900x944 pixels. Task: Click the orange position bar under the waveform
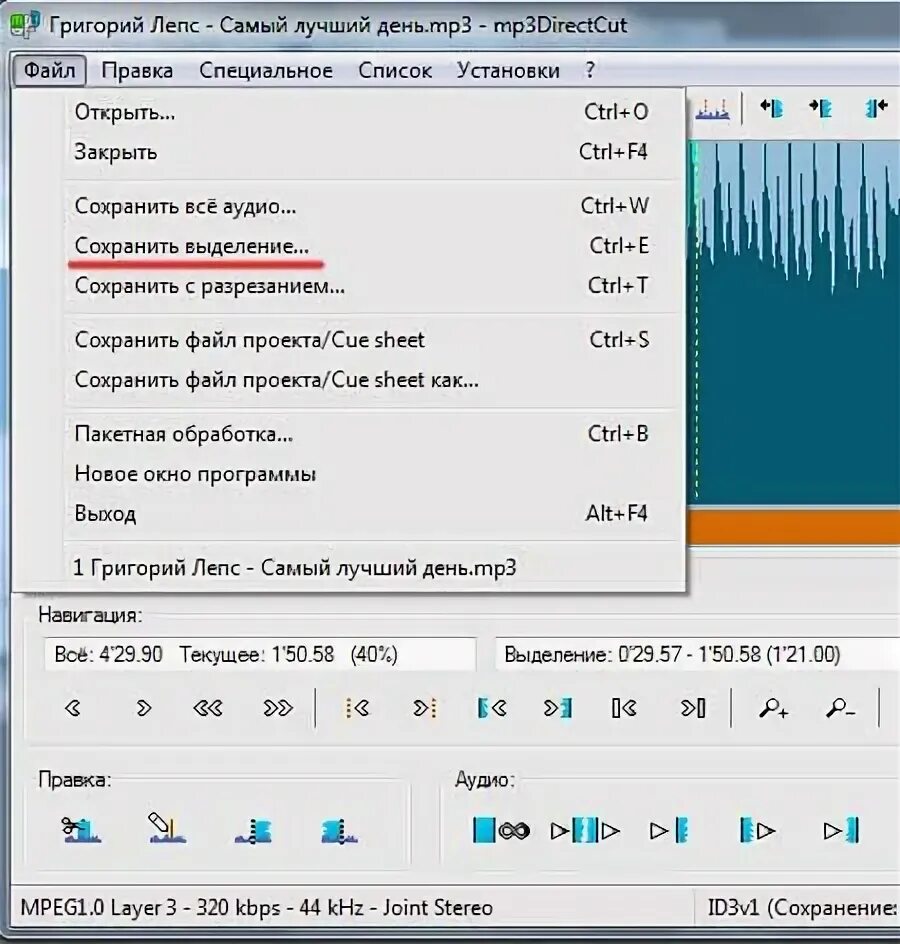click(793, 527)
